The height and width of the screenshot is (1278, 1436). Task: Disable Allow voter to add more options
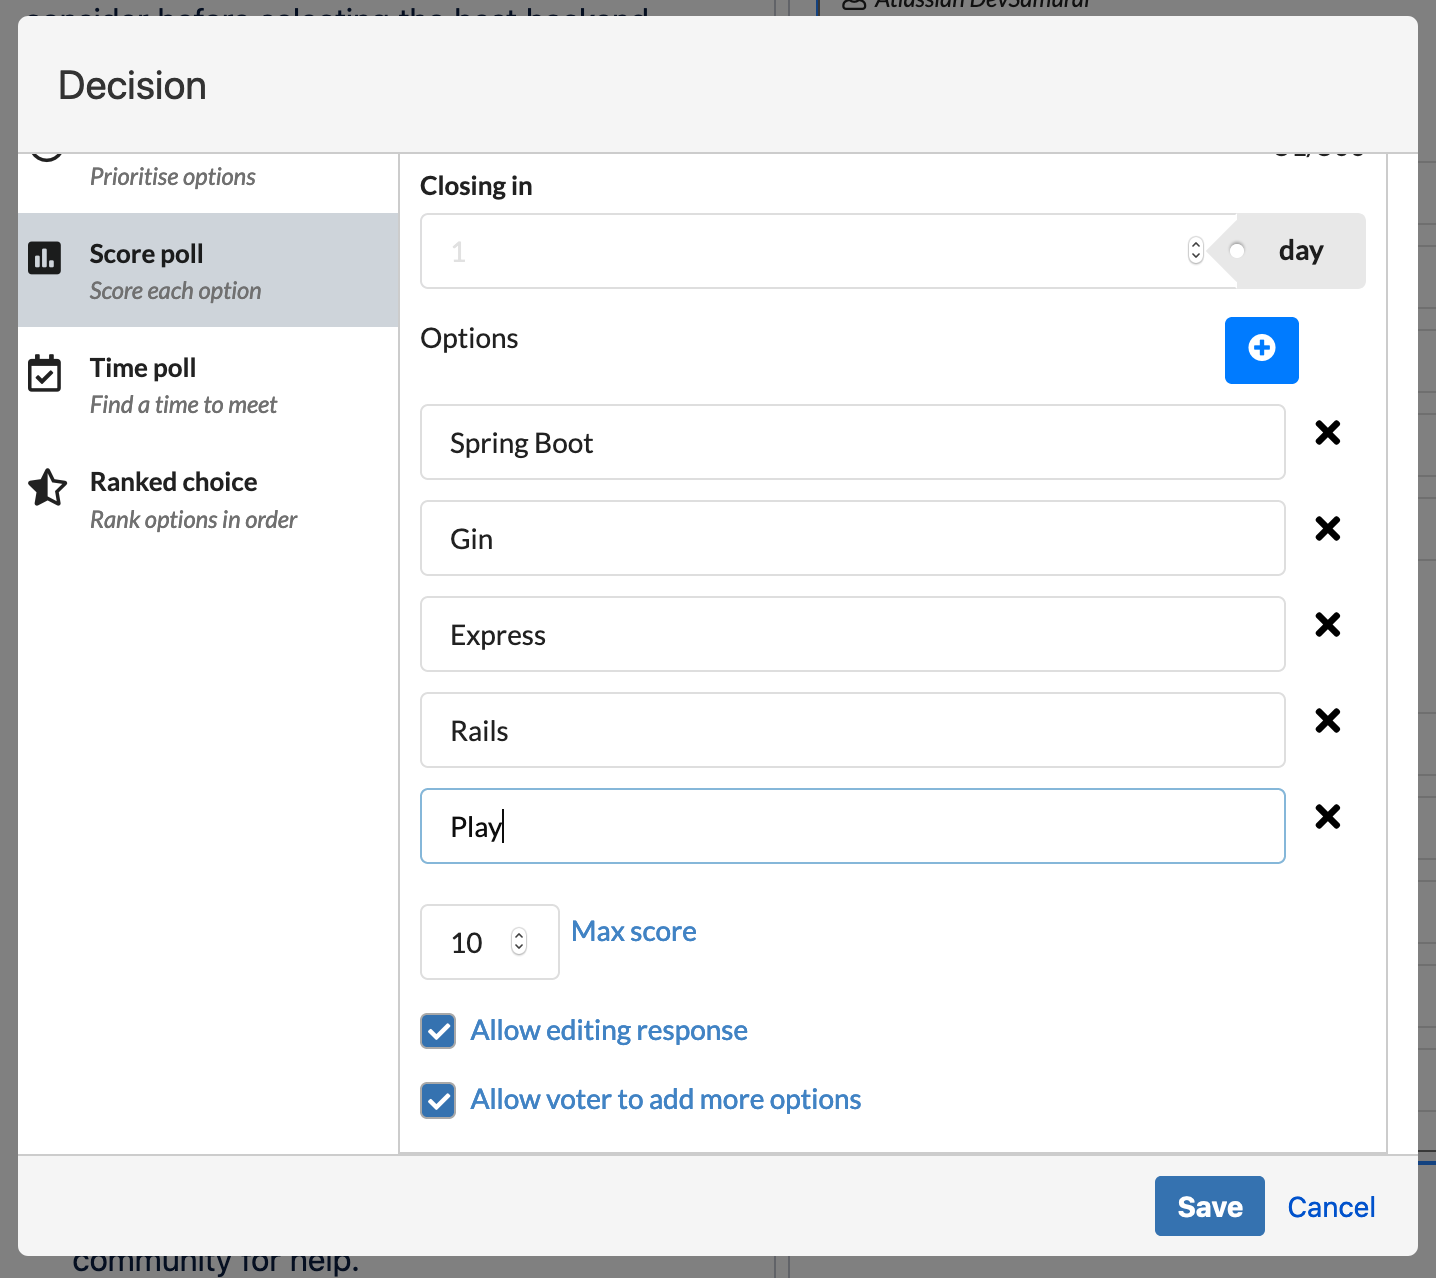tap(438, 1100)
